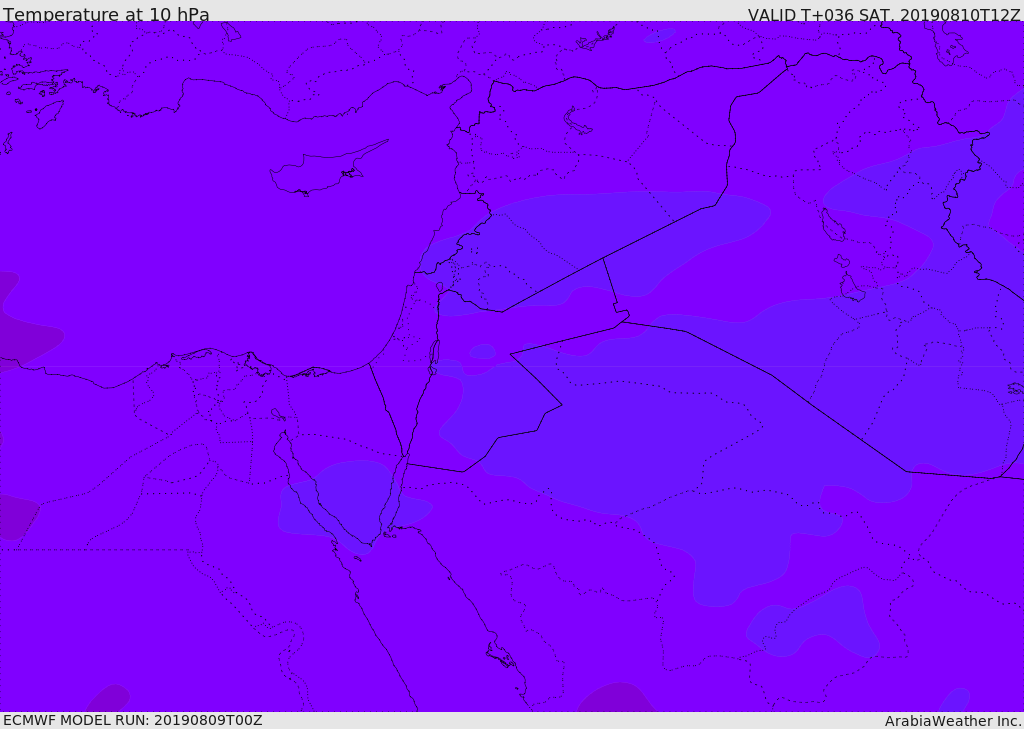Click the 'ECMWF MODEL RUN: 20190809T00Z' text
1024x729 pixels.
(133, 720)
